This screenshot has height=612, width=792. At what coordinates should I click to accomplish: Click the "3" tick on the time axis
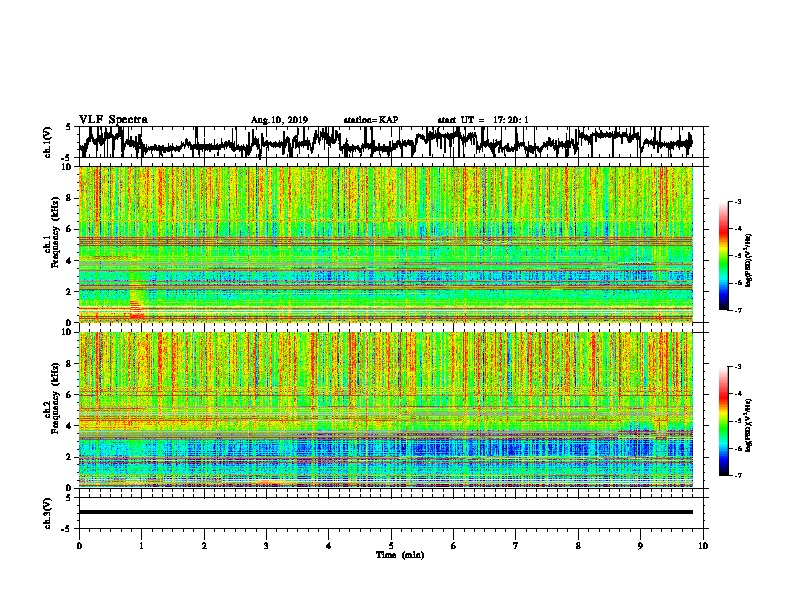266,546
